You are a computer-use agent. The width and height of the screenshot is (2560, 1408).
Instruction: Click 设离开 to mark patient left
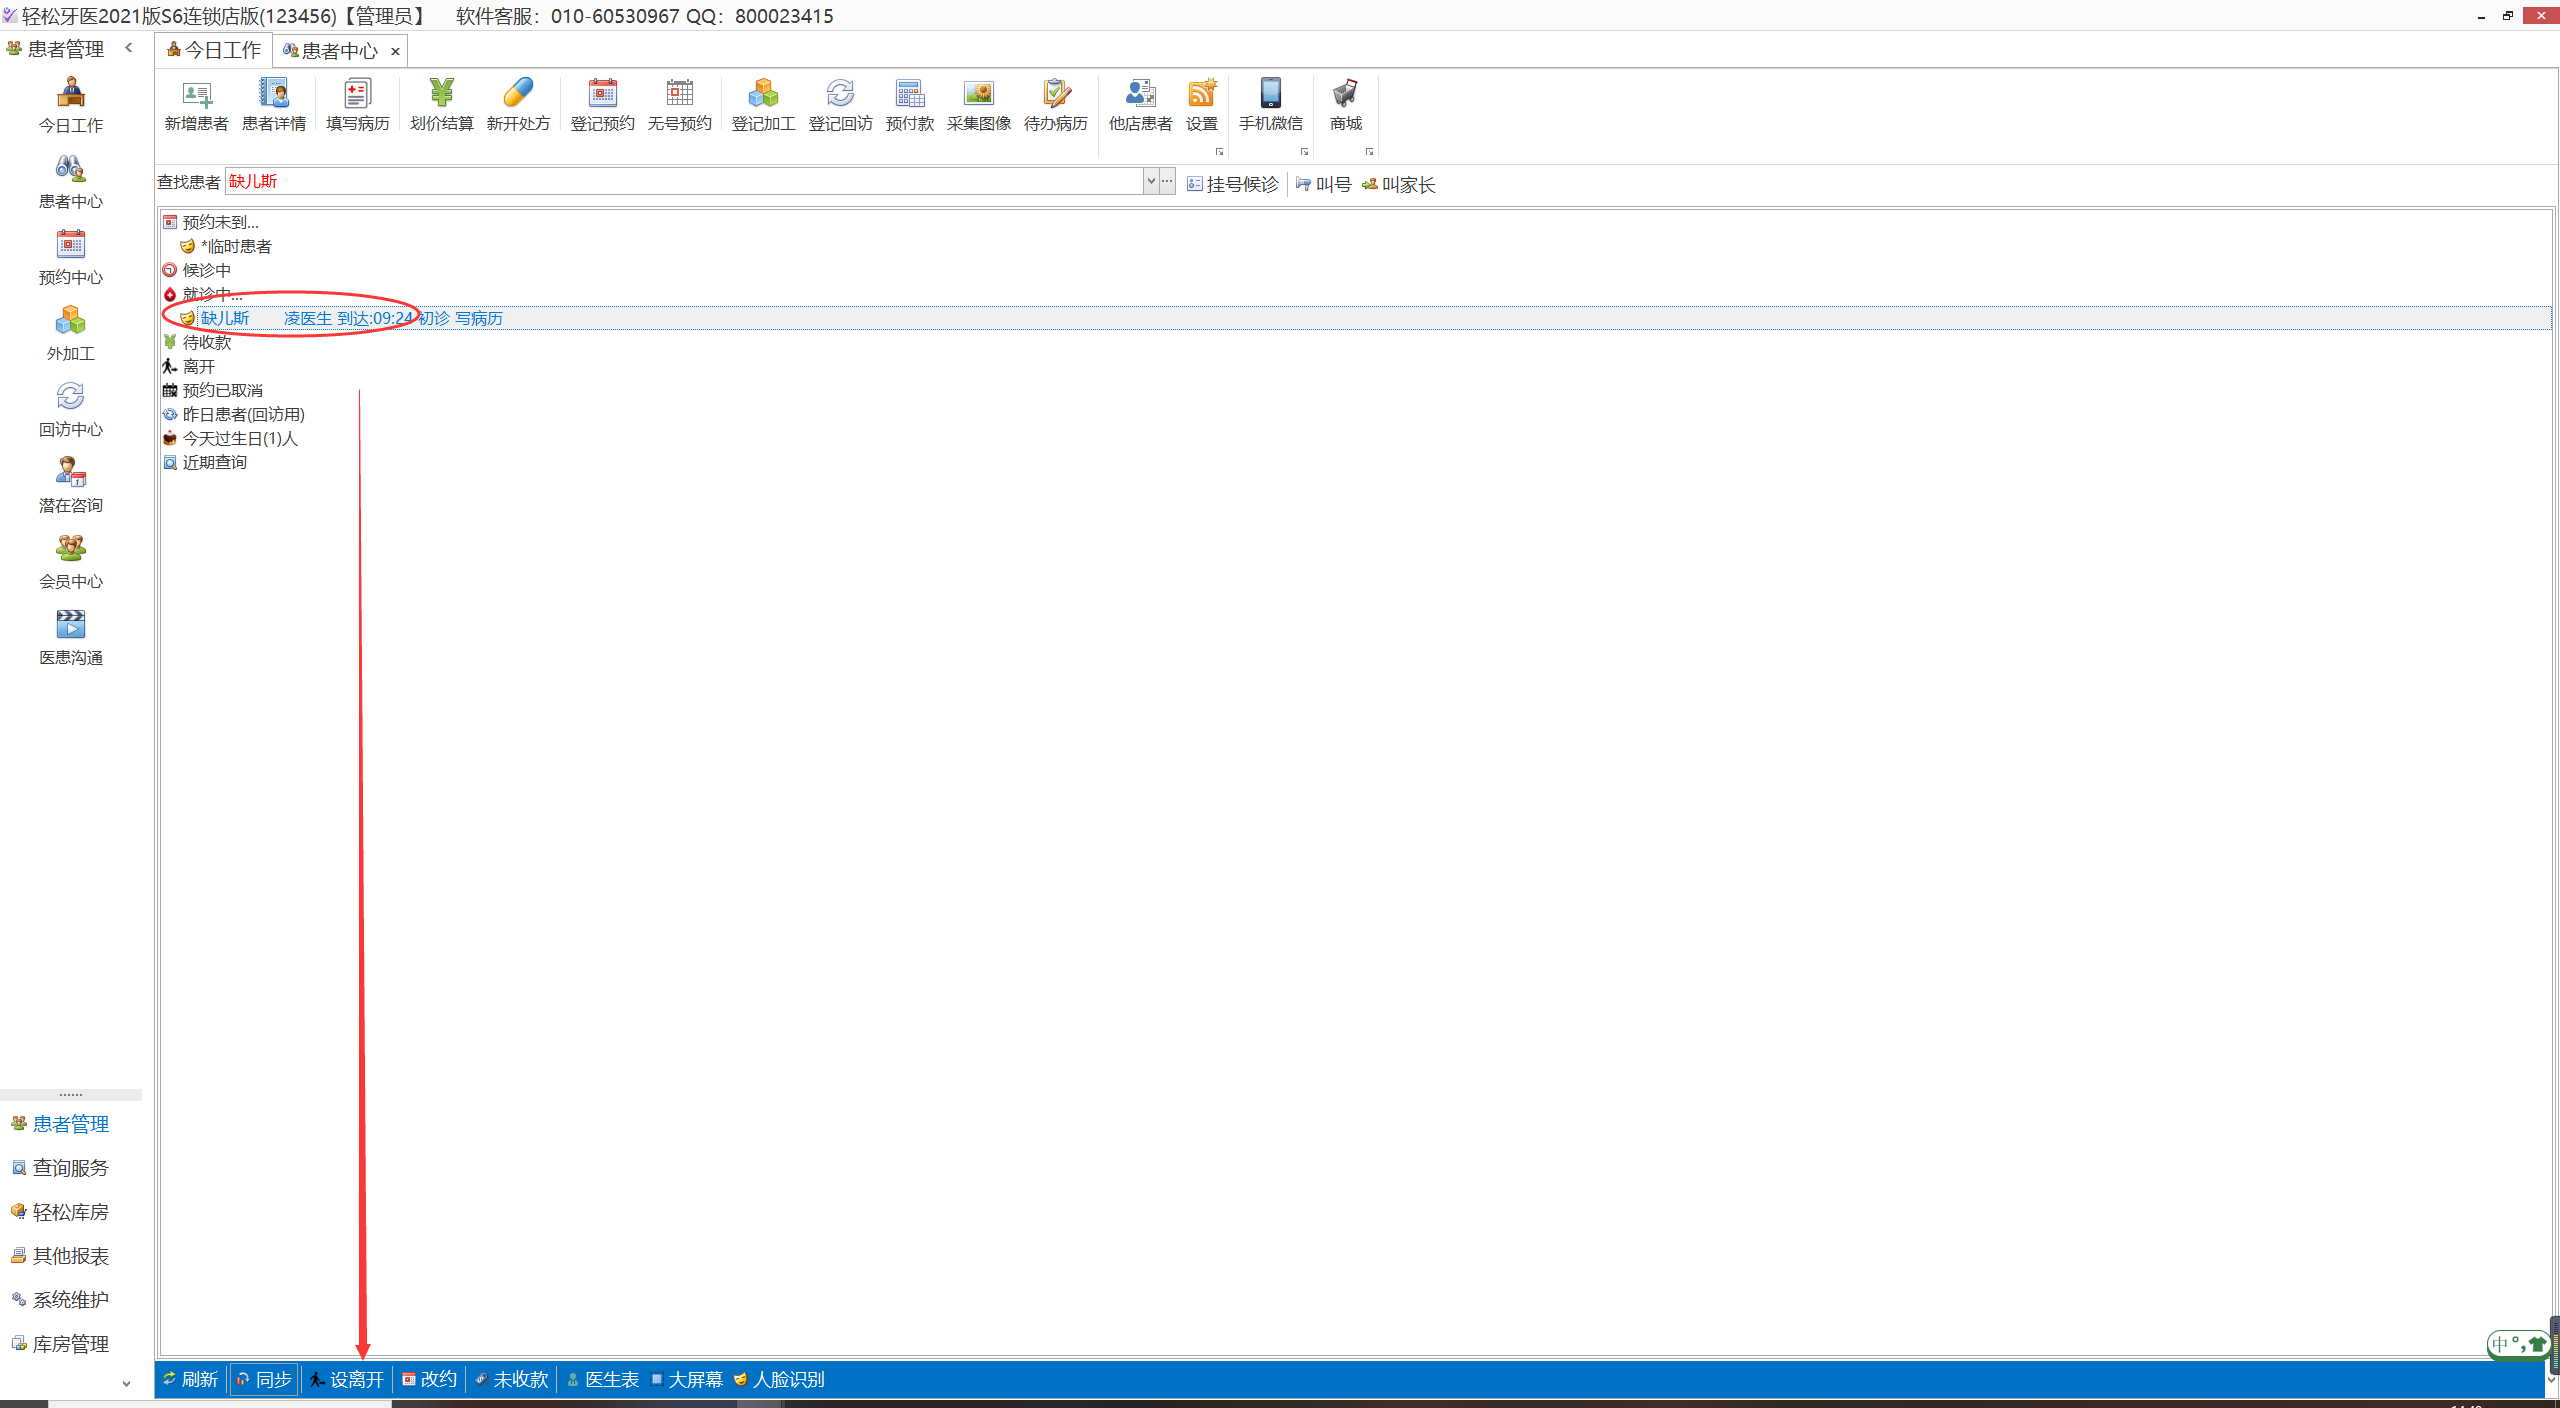tap(347, 1379)
